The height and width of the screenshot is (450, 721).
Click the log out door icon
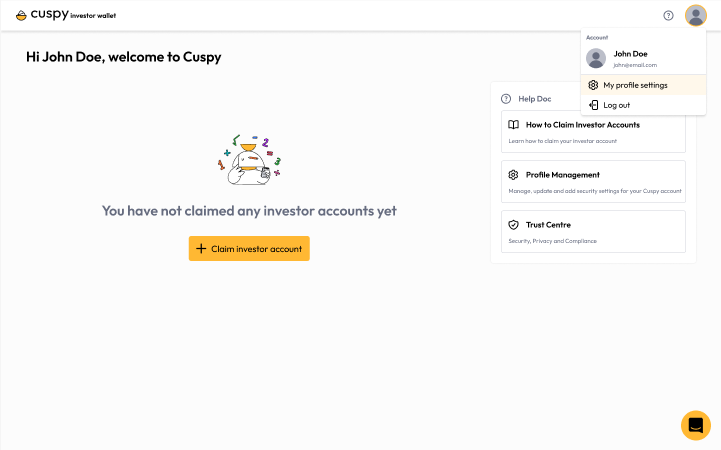point(594,105)
